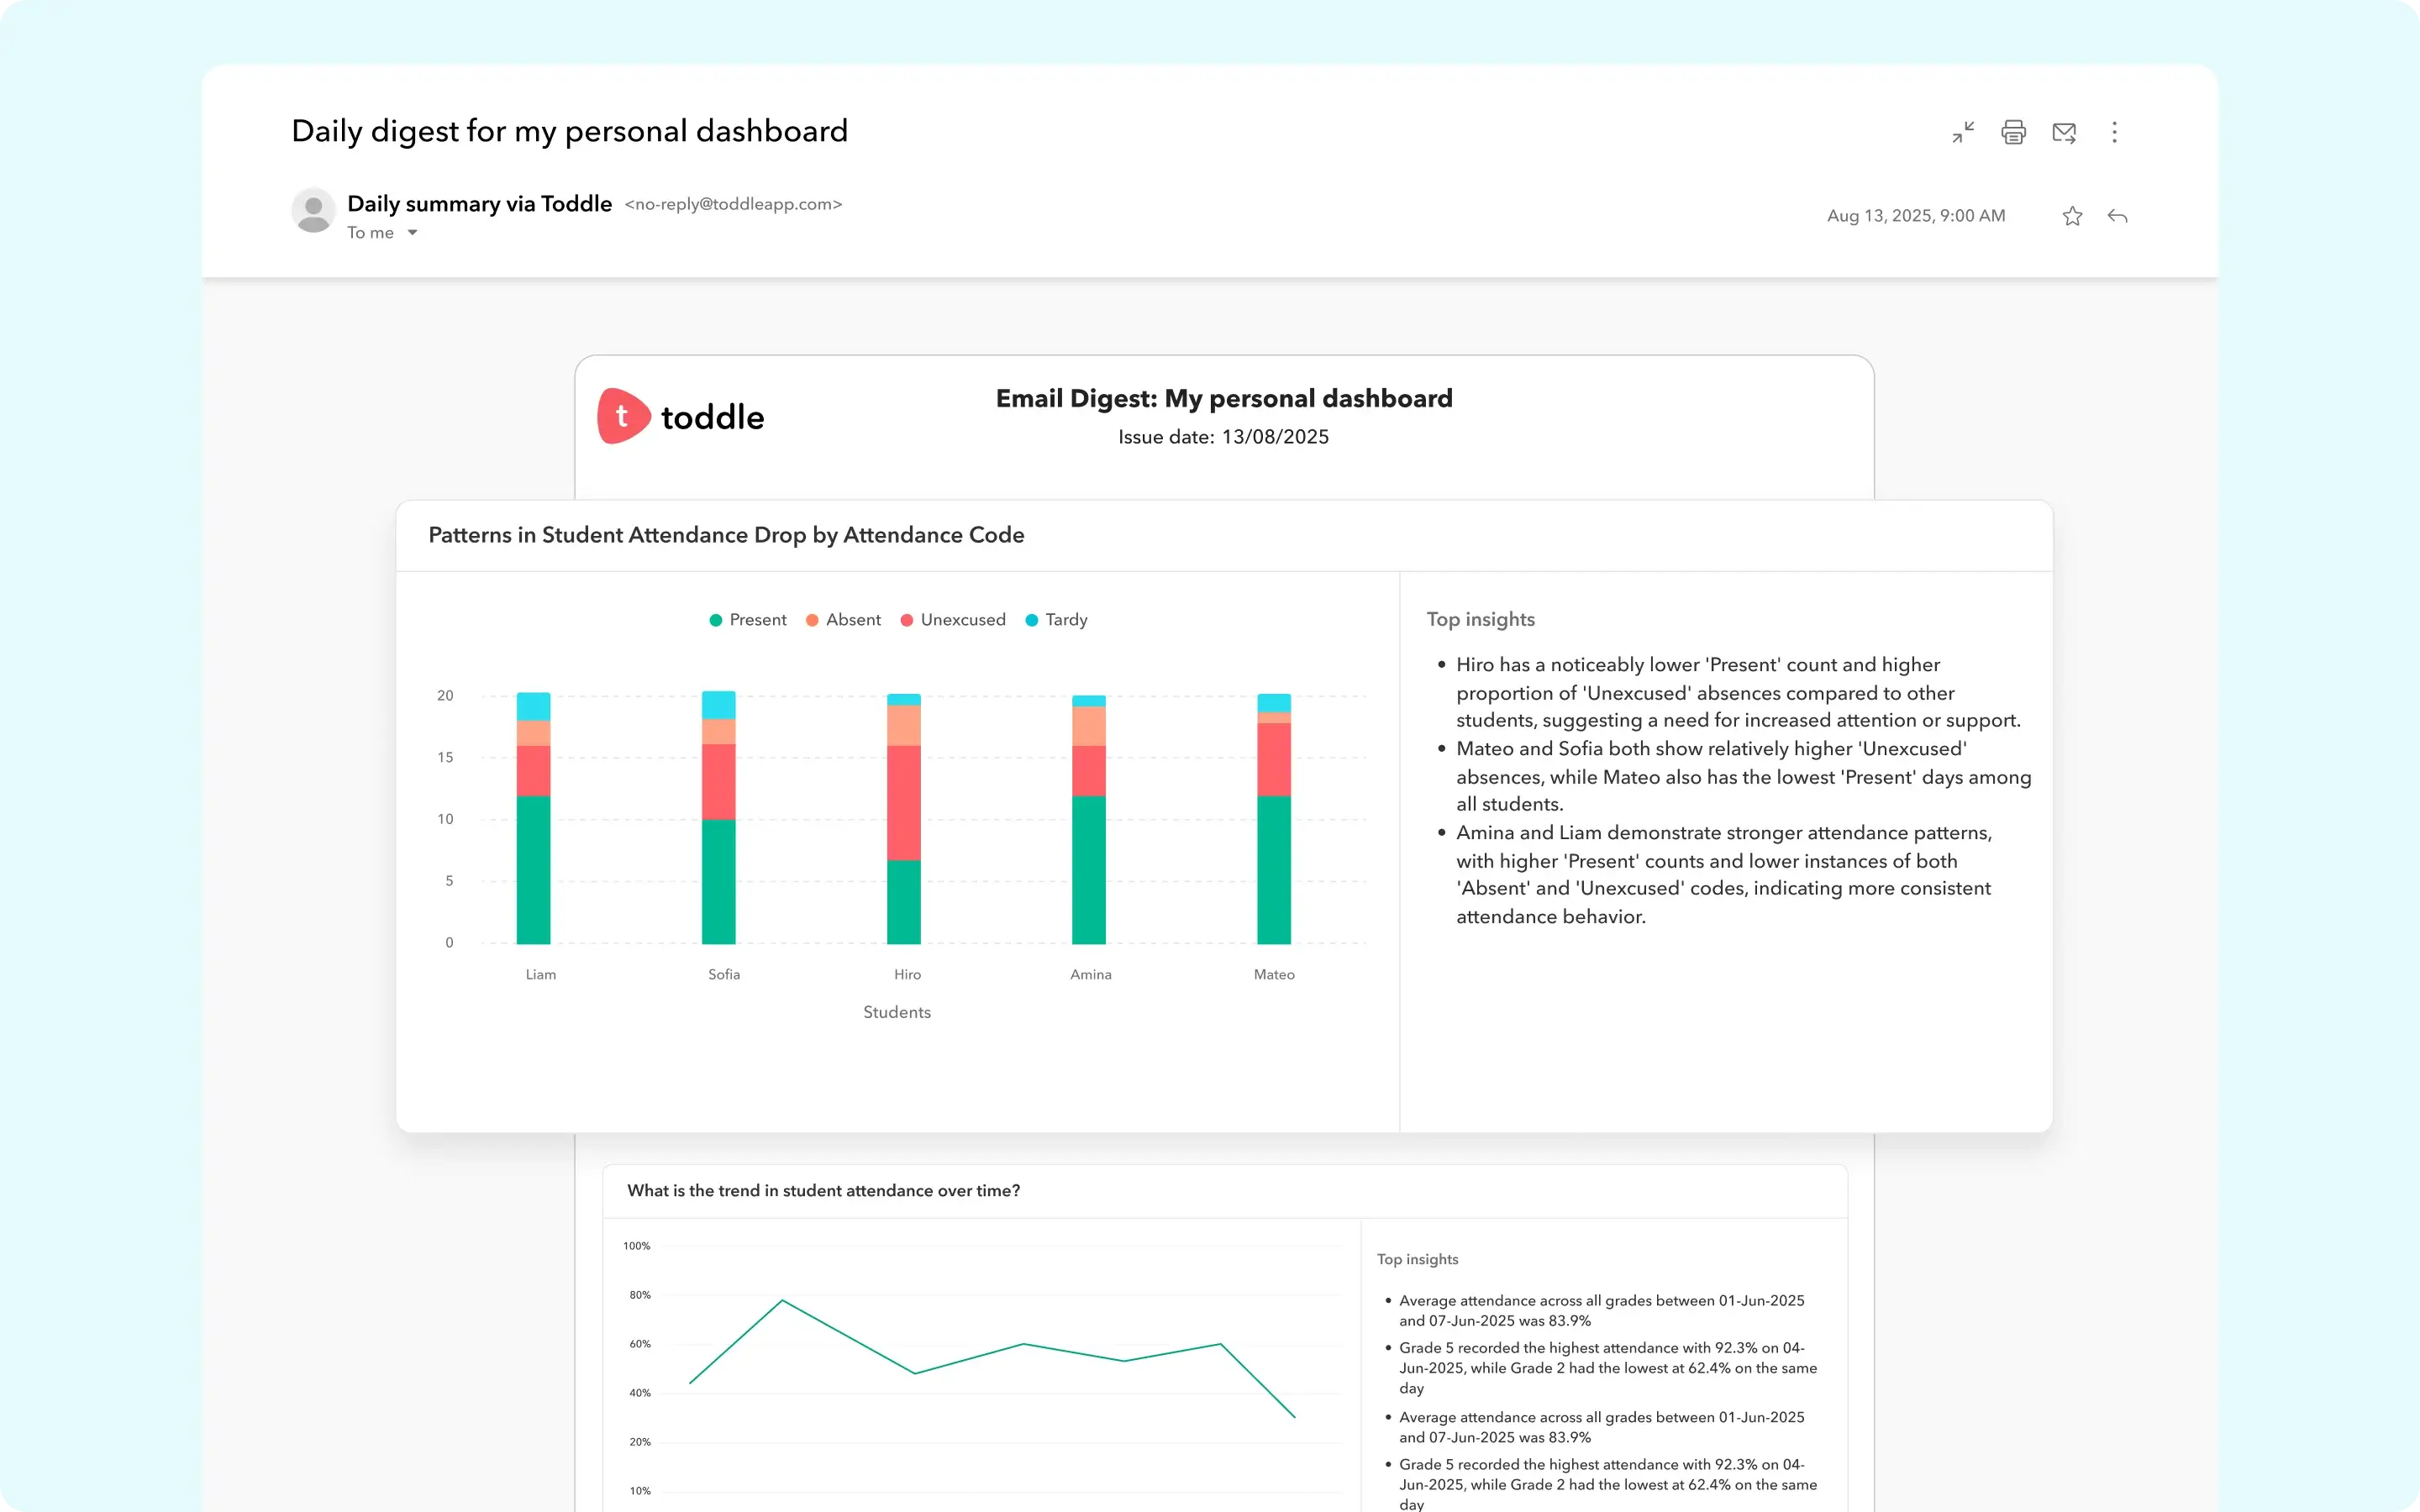The width and height of the screenshot is (2420, 1512).
Task: Open the three-dot more options menu
Action: 2114,132
